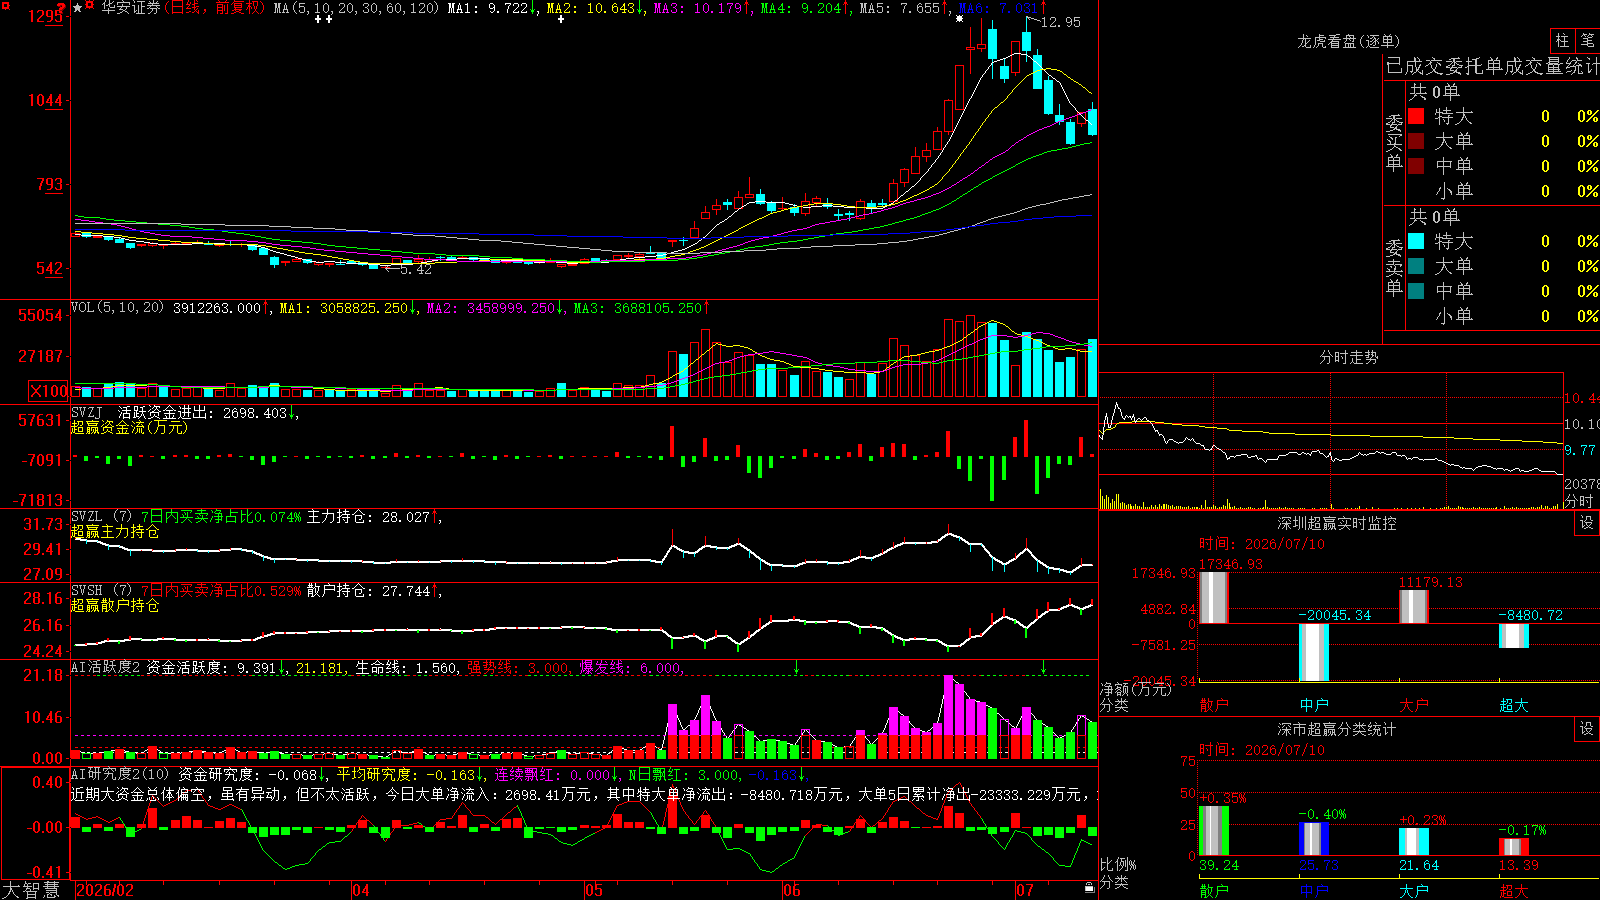Screen dimensions: 1600x900
Task: Click the white star icon beside 华安证券
Action: (x=78, y=8)
